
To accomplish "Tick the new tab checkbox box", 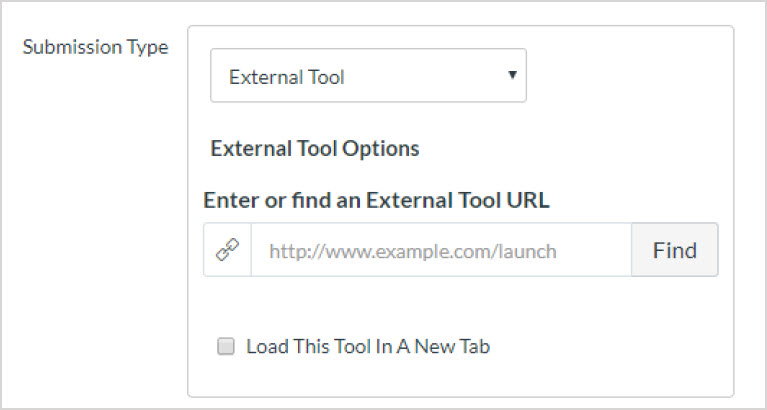I will tap(226, 347).
